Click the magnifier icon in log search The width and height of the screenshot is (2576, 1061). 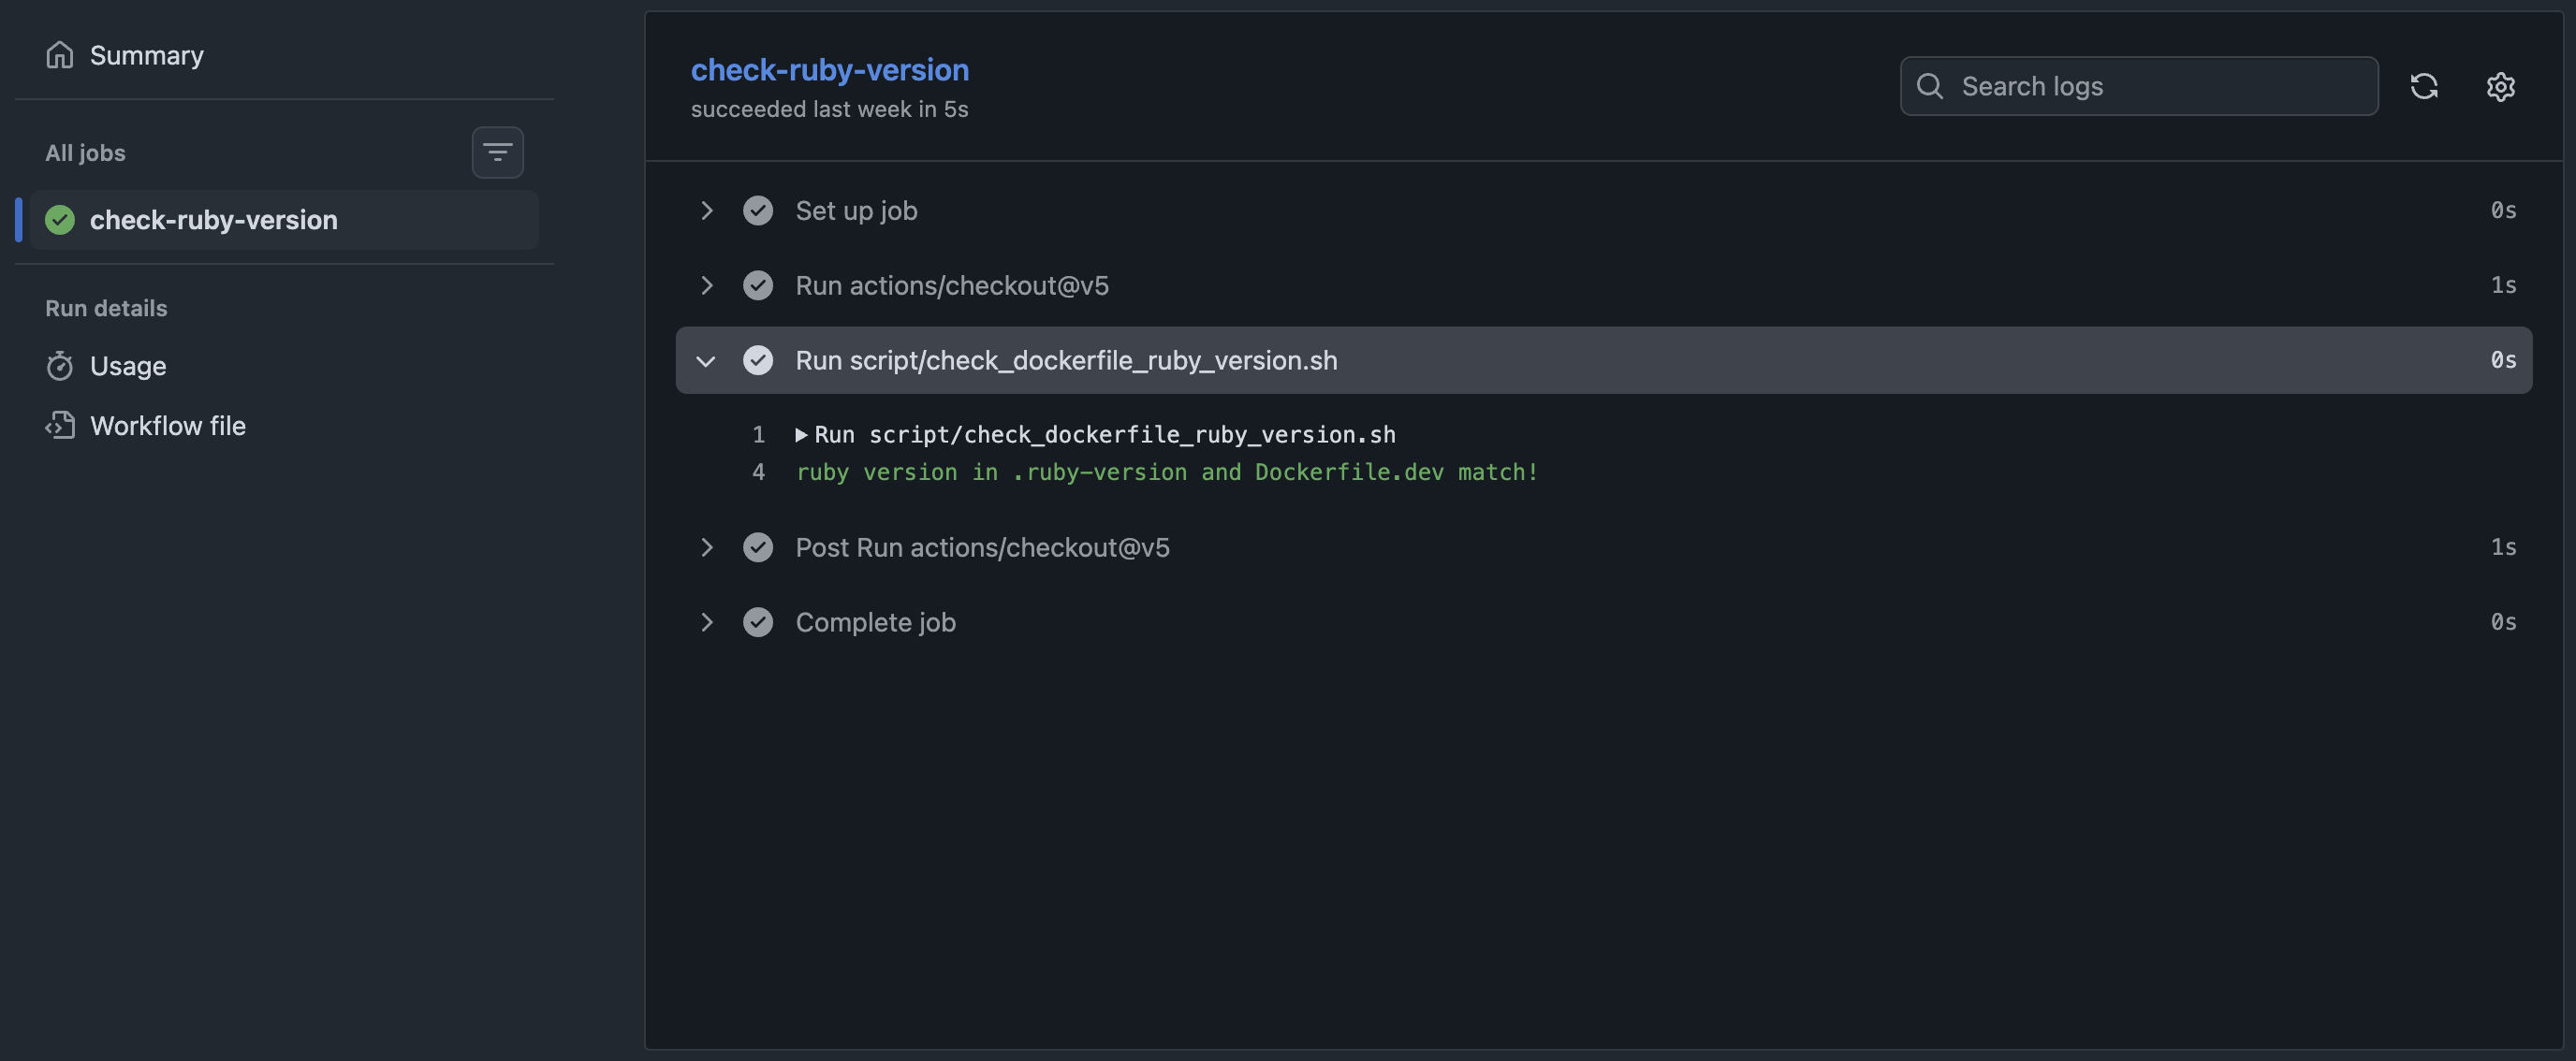click(1929, 86)
